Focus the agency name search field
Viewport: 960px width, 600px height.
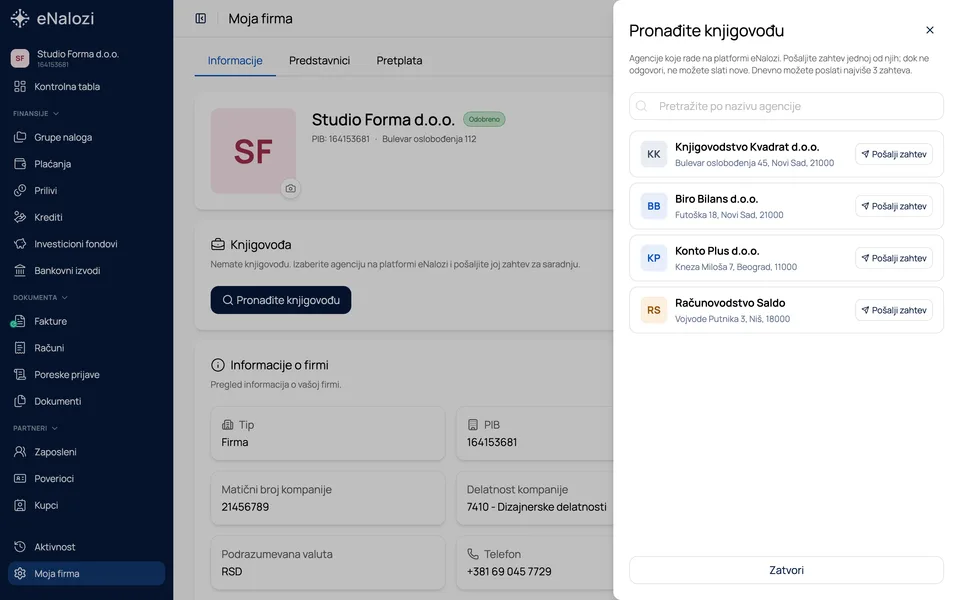pyautogui.click(x=786, y=107)
